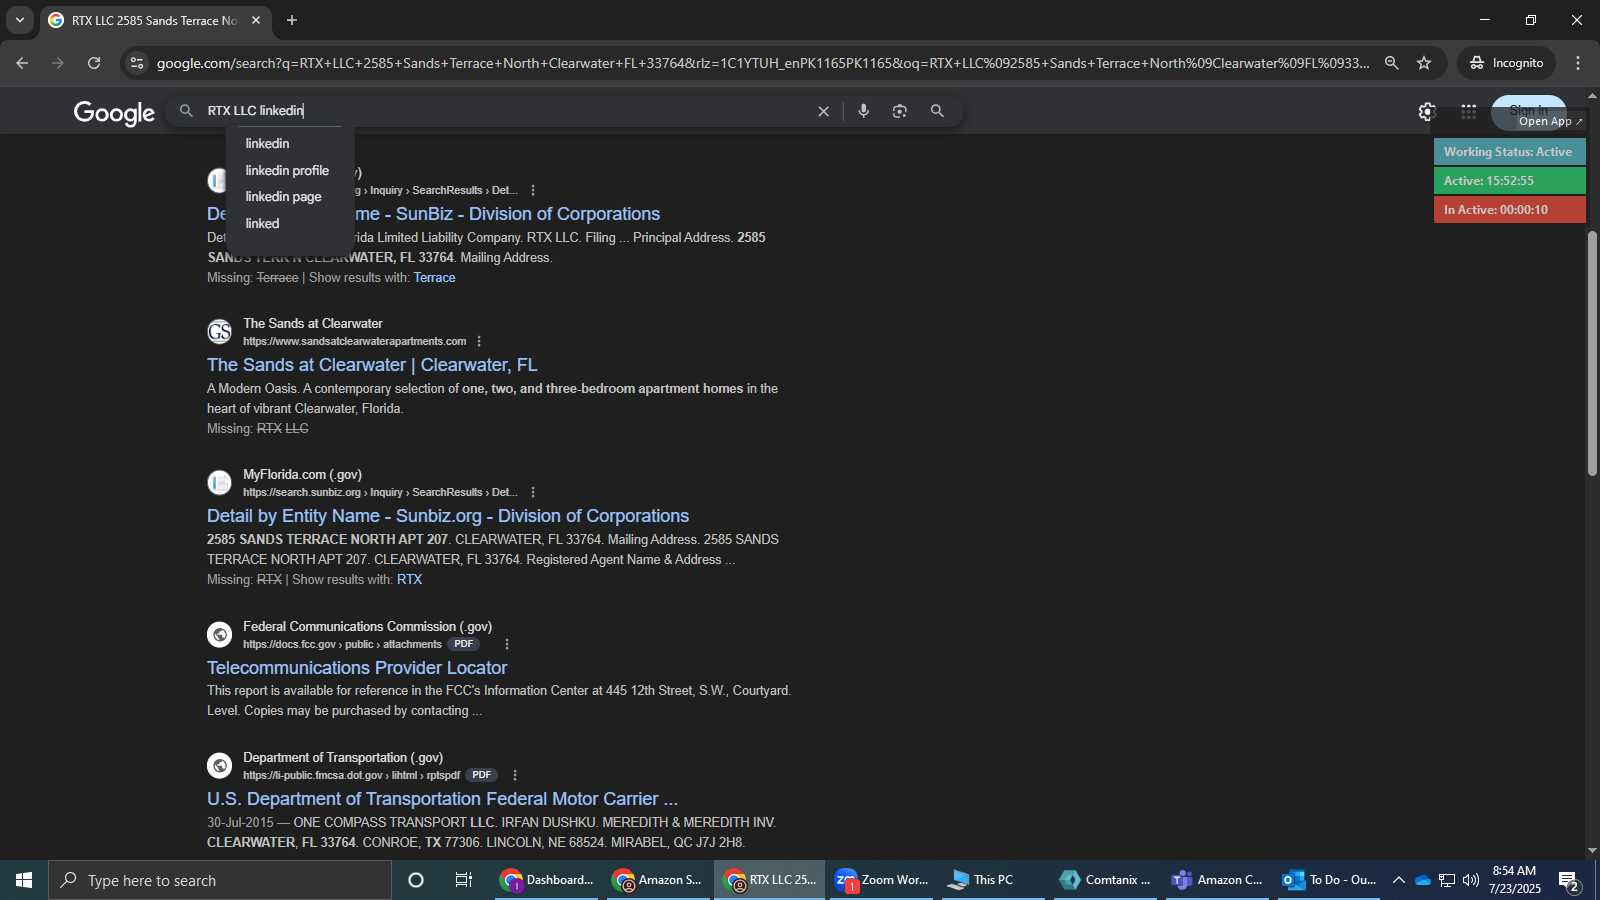Open U.S. Department of Transportation result

(x=442, y=799)
